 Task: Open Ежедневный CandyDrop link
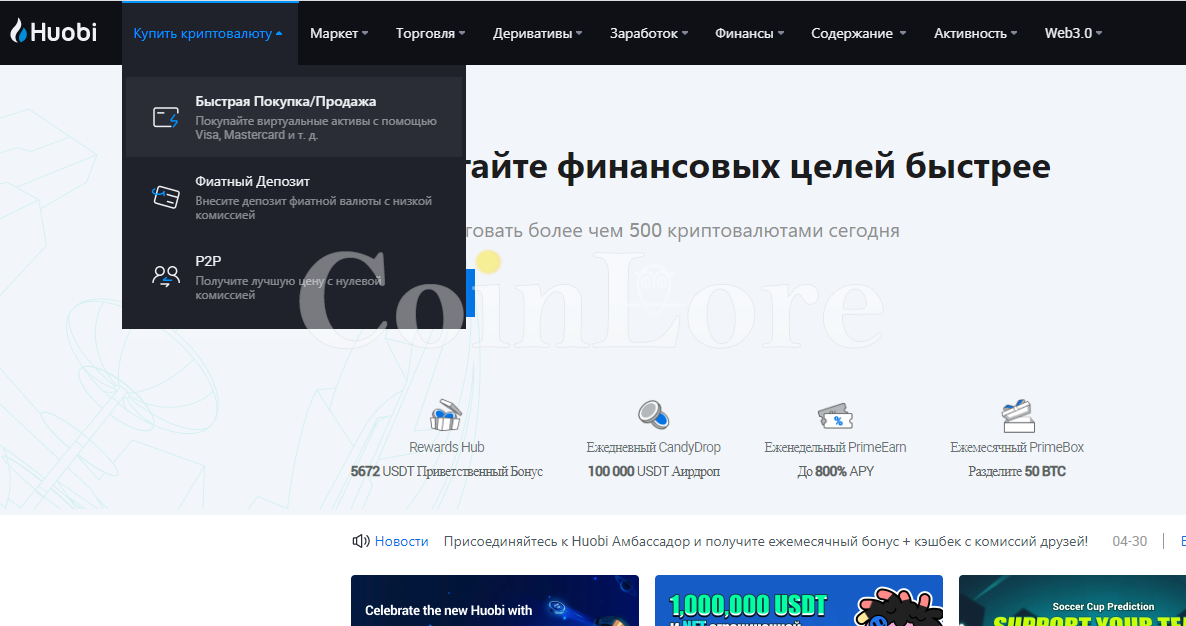click(x=654, y=448)
